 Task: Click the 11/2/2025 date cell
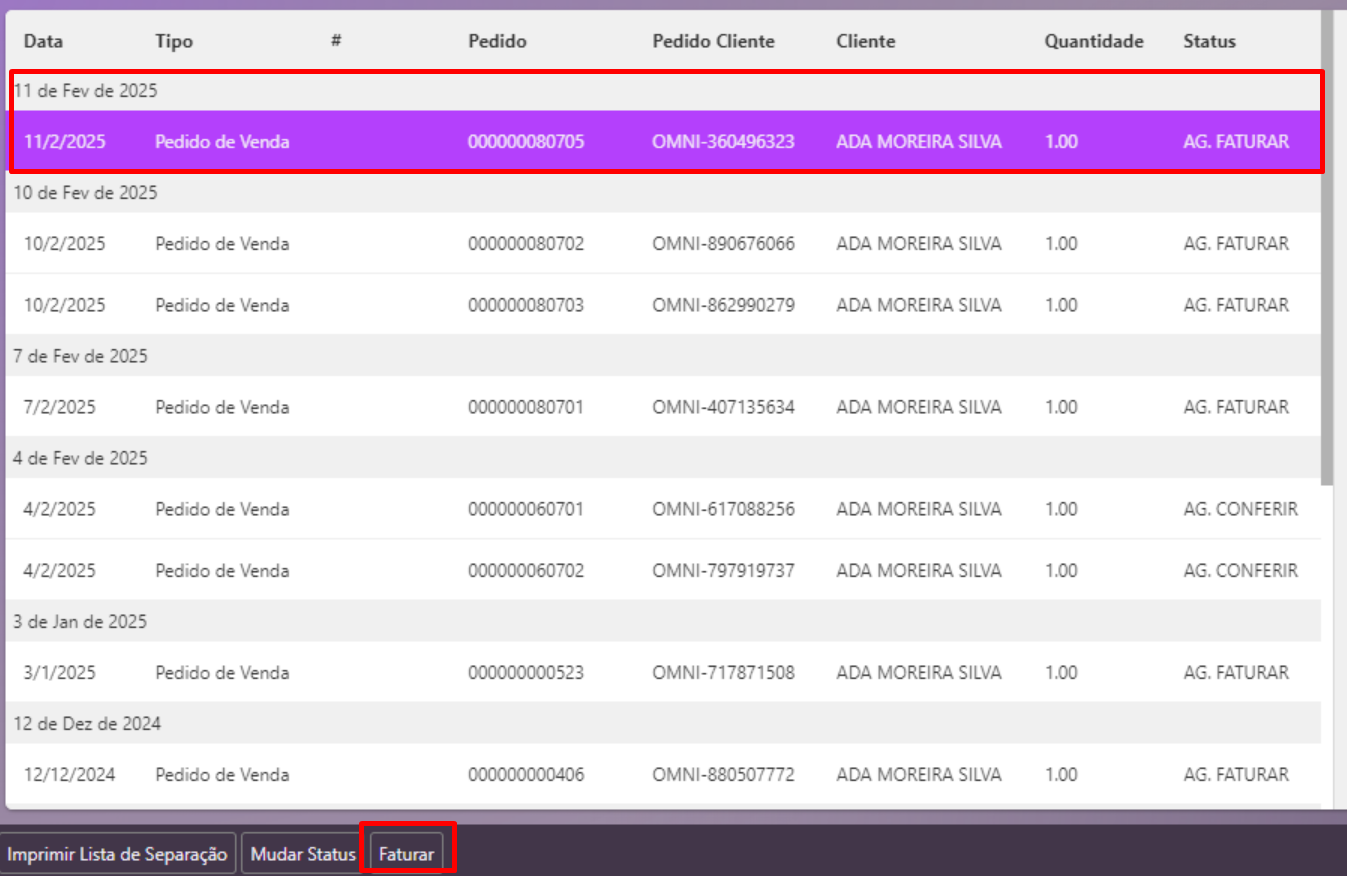(x=64, y=142)
